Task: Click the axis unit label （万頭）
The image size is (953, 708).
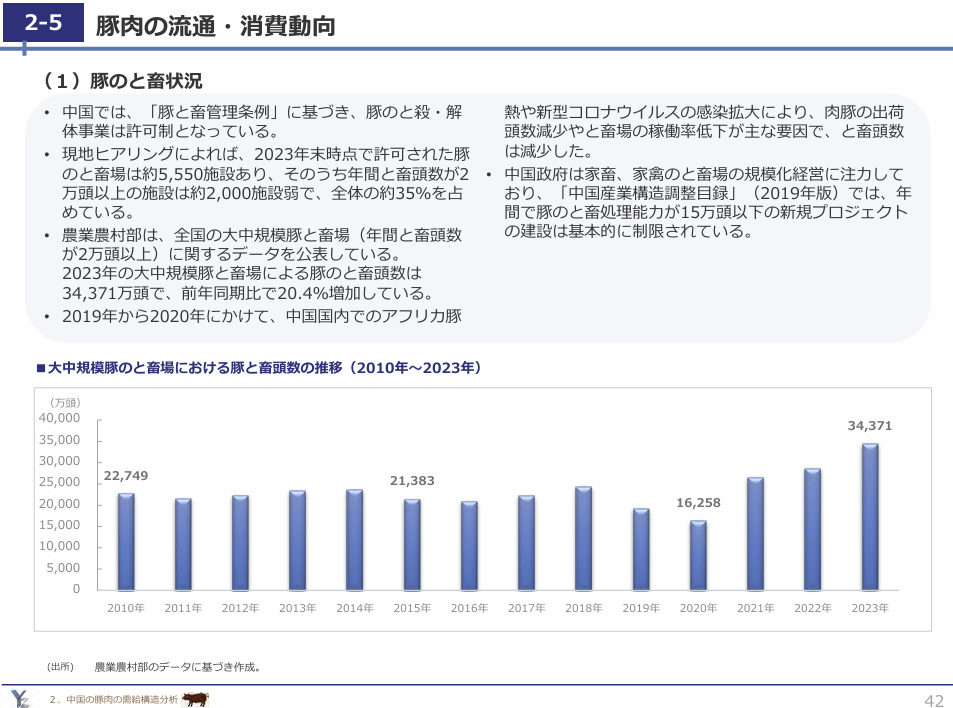Action: (x=64, y=403)
